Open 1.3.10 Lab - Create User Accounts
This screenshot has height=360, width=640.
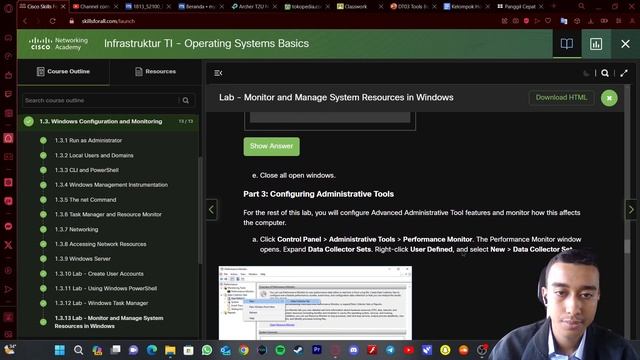(99, 274)
